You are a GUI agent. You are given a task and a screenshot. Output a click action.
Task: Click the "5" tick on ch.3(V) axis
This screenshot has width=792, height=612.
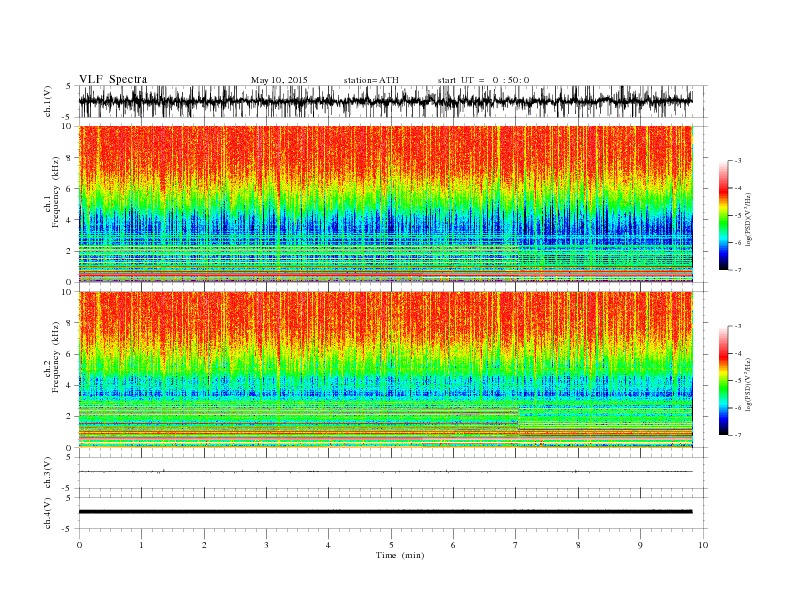click(x=69, y=457)
